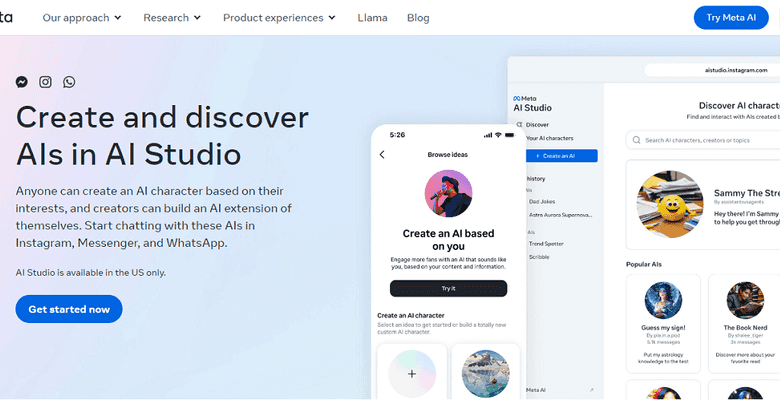780x400 pixels.
Task: Open the Scribble item in sidebar
Action: pos(539,257)
